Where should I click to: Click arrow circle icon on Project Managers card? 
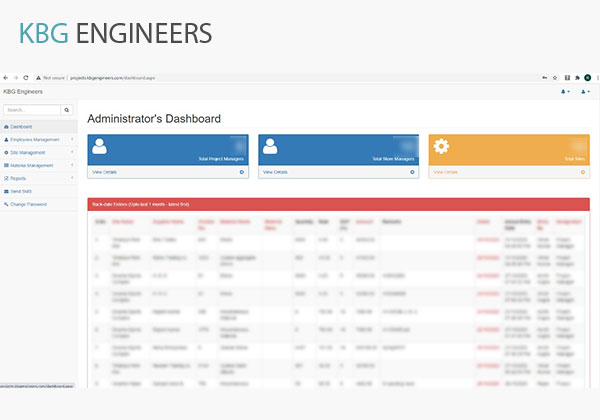click(242, 172)
